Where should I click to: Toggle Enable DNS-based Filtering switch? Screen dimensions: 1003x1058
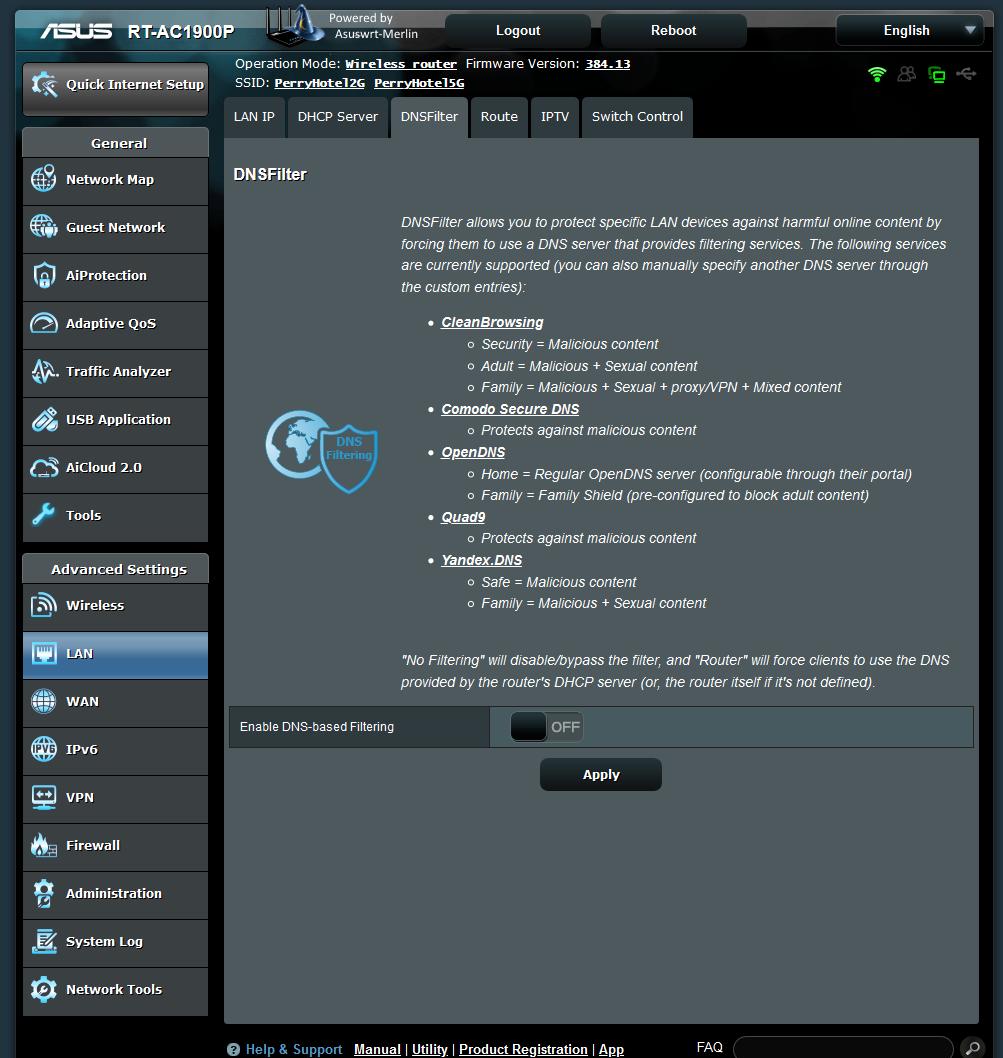(547, 727)
